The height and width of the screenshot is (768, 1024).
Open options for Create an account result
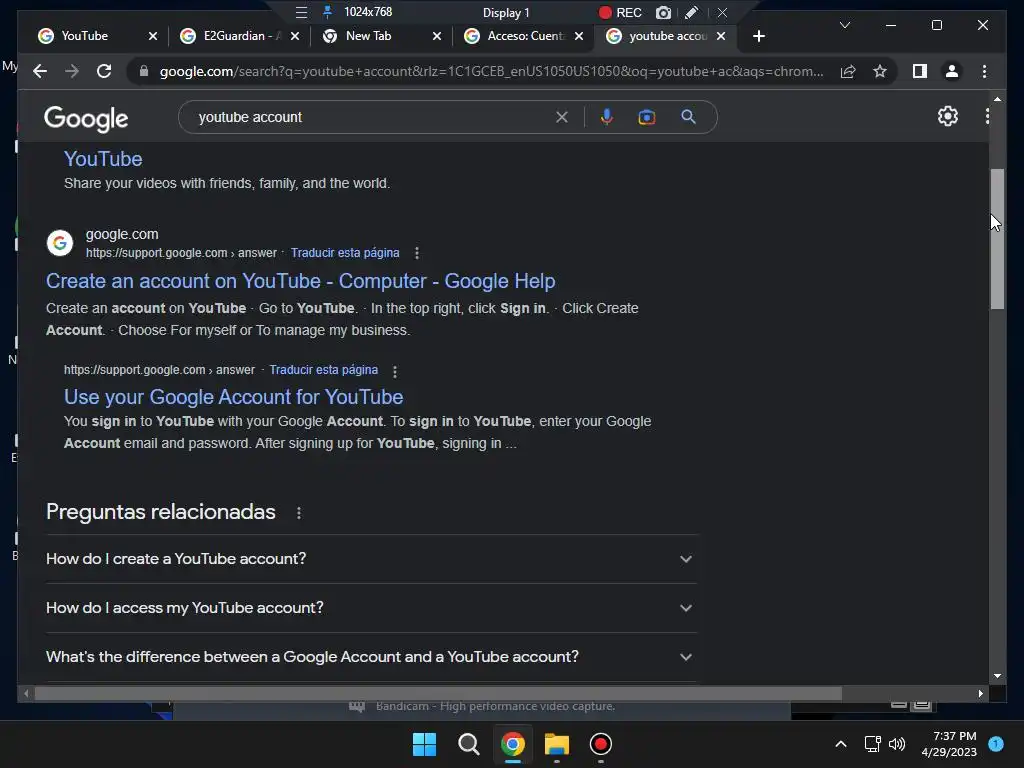coord(417,253)
